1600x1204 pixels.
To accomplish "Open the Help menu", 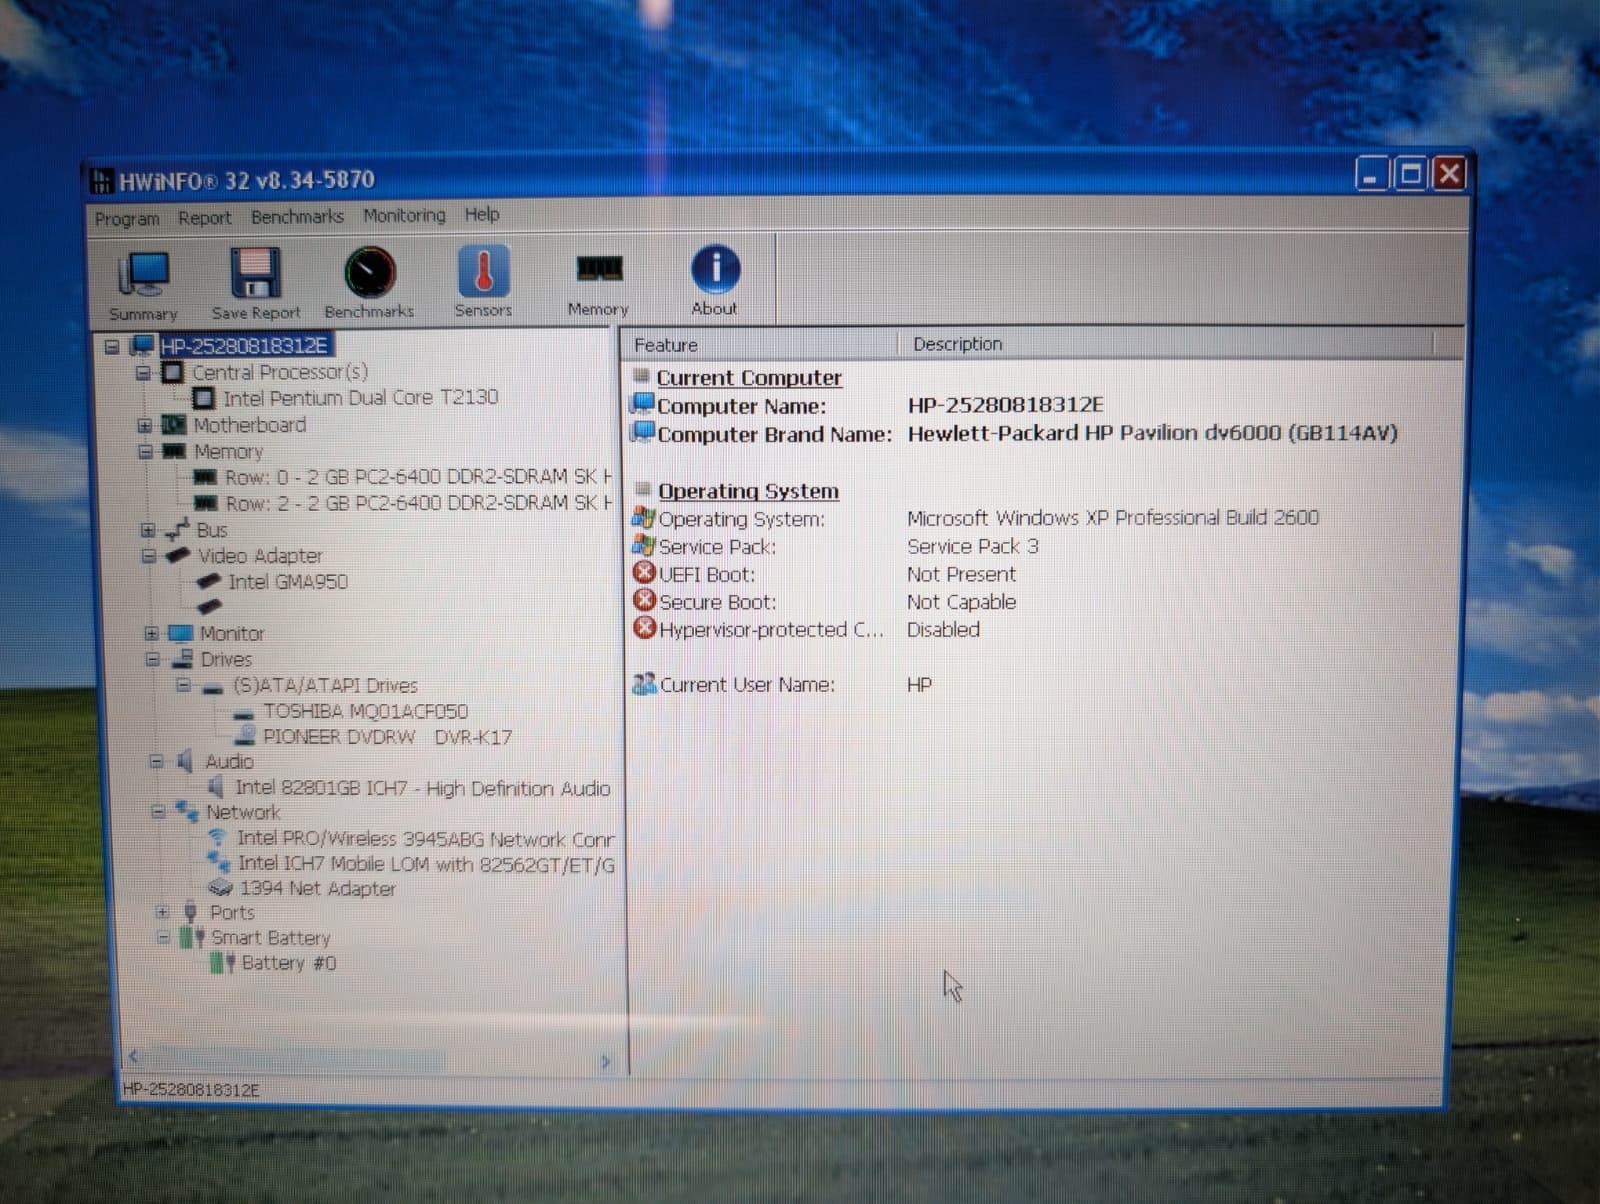I will [x=481, y=214].
